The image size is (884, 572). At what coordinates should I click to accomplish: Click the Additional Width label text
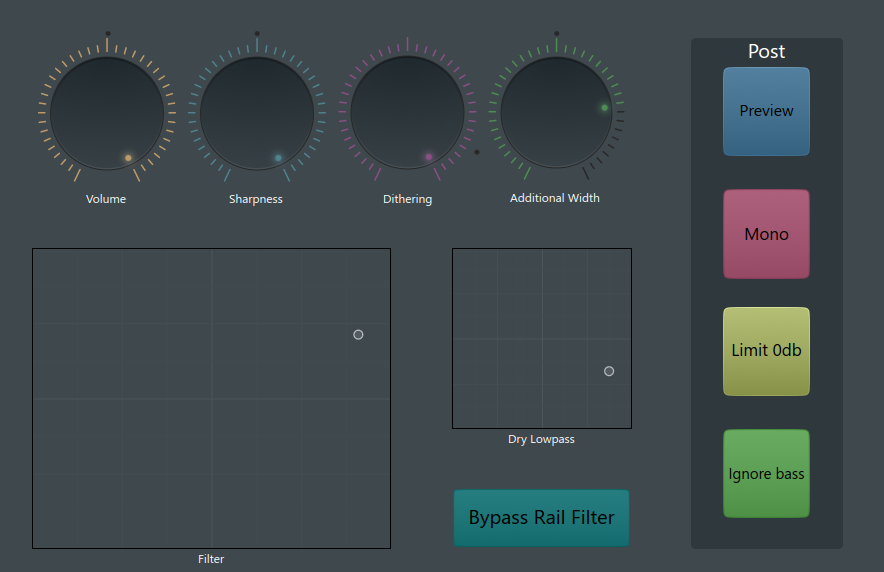(555, 198)
